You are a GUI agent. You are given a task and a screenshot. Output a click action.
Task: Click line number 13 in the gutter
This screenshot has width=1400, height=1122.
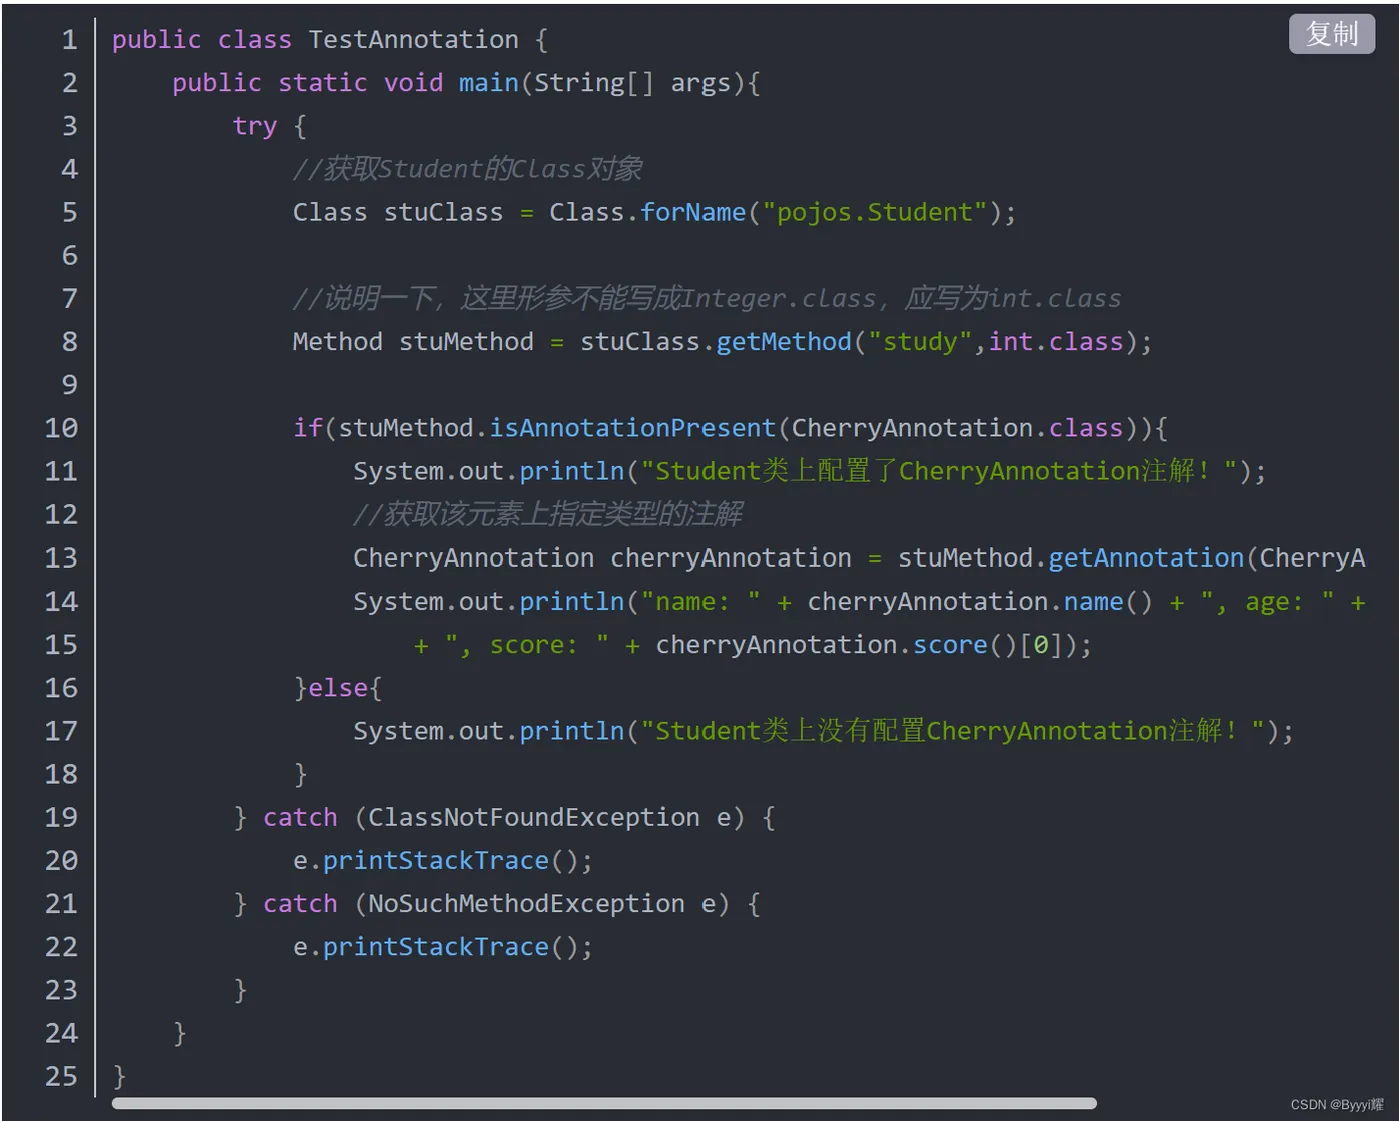61,558
